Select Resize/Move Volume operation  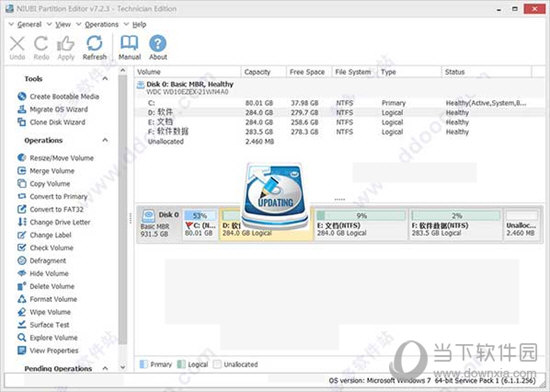[x=55, y=158]
